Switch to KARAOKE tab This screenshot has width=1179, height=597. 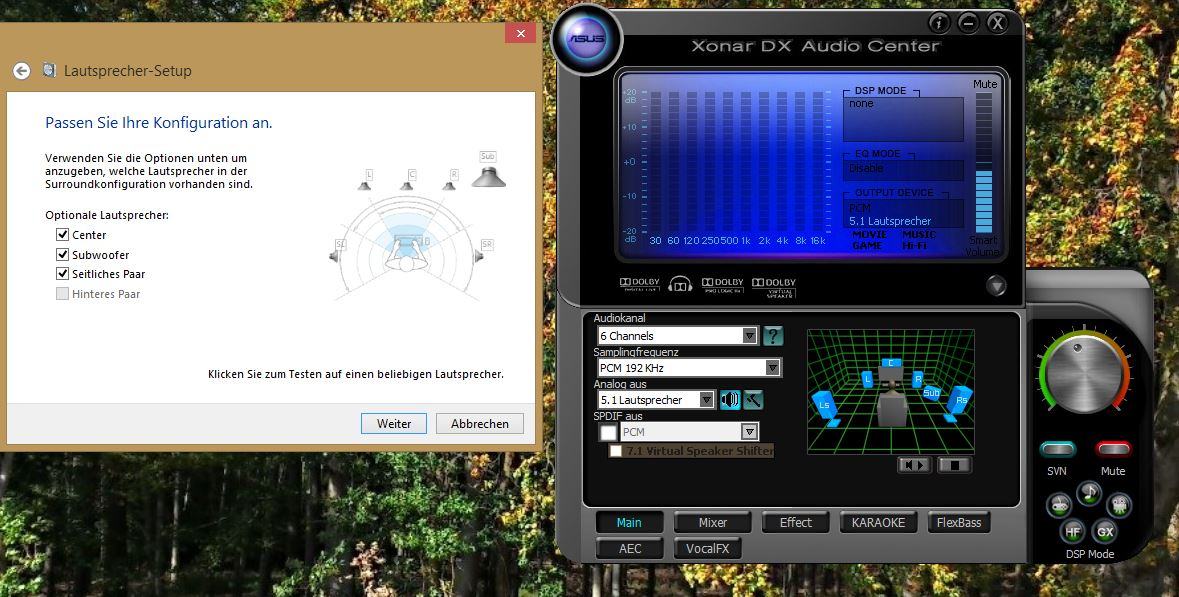[x=878, y=523]
